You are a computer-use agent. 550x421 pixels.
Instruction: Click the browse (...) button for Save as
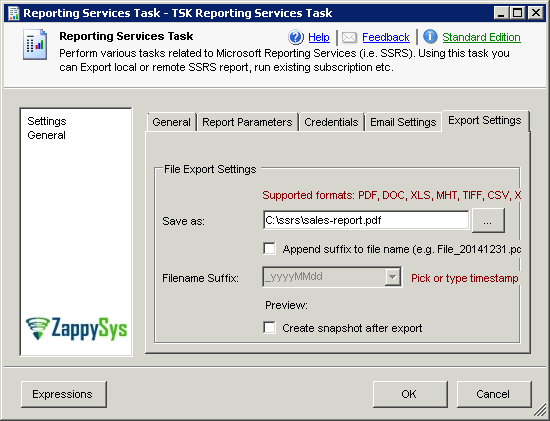[x=488, y=220]
